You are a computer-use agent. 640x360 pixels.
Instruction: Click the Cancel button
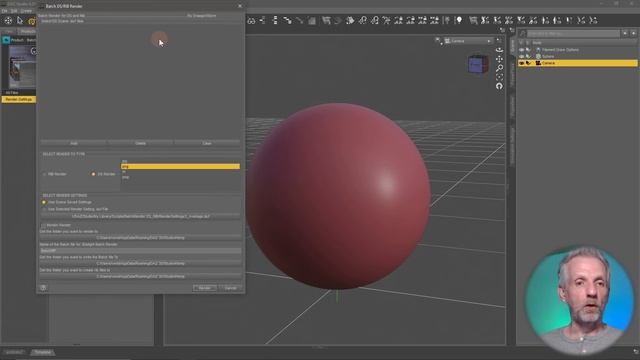(x=231, y=288)
